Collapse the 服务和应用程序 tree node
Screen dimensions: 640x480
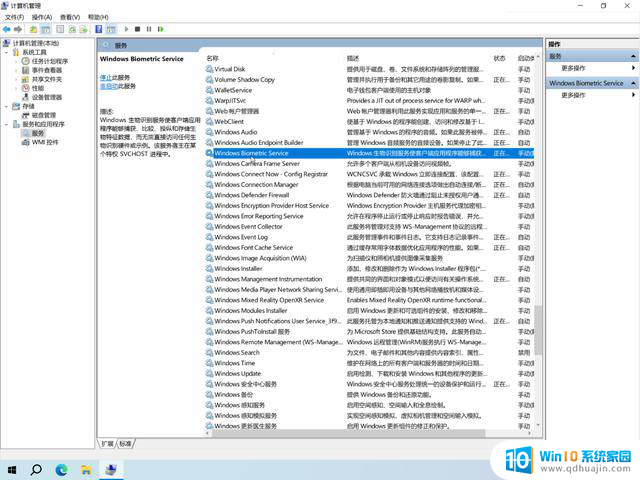coord(7,124)
